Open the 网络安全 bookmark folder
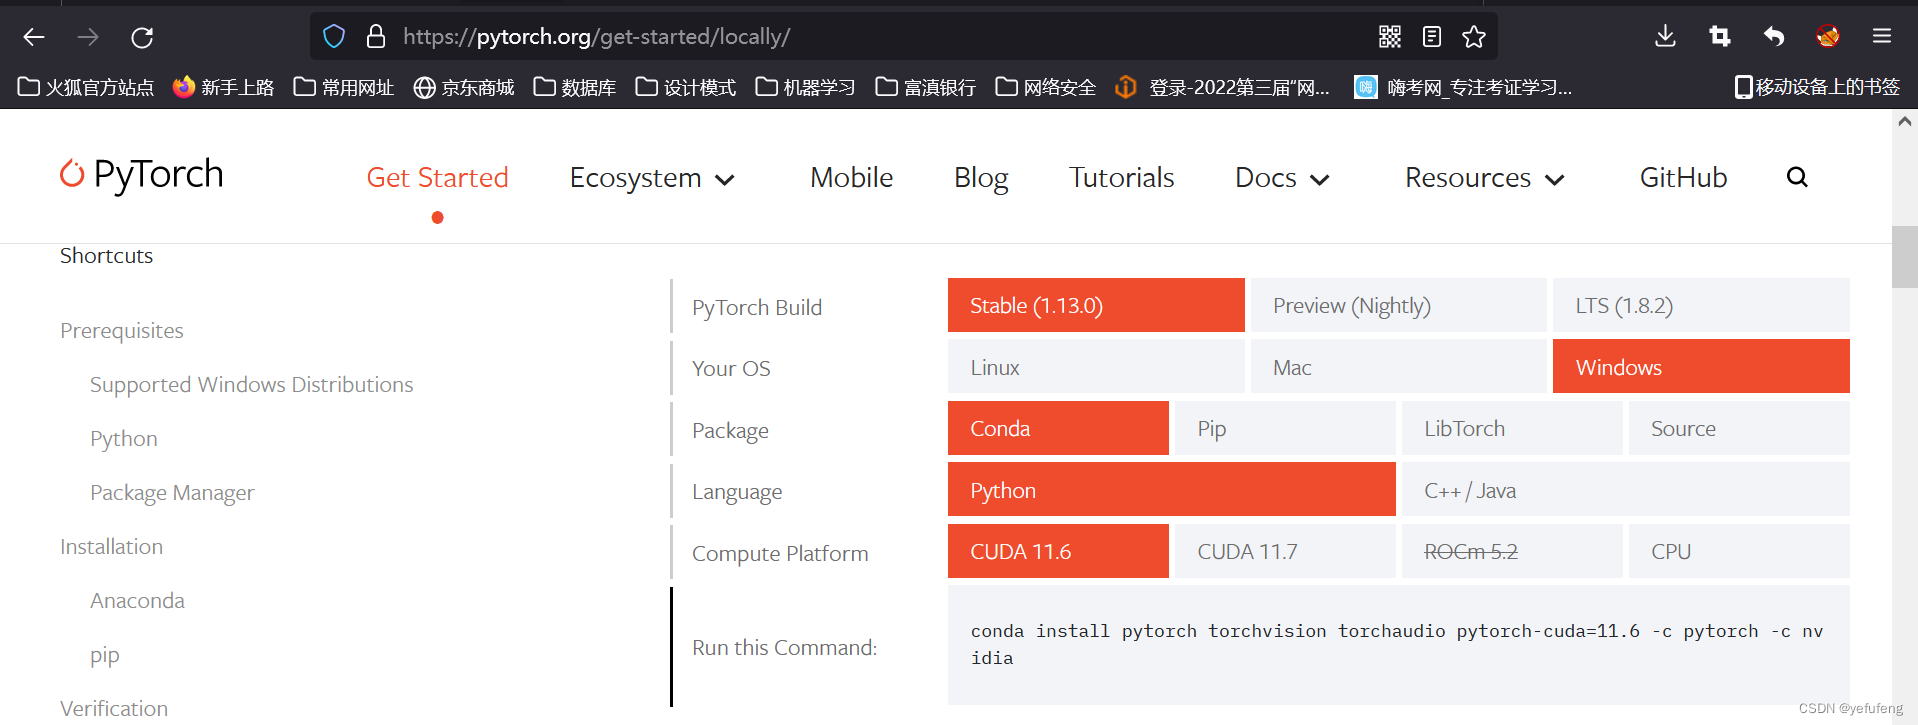 coord(1046,88)
